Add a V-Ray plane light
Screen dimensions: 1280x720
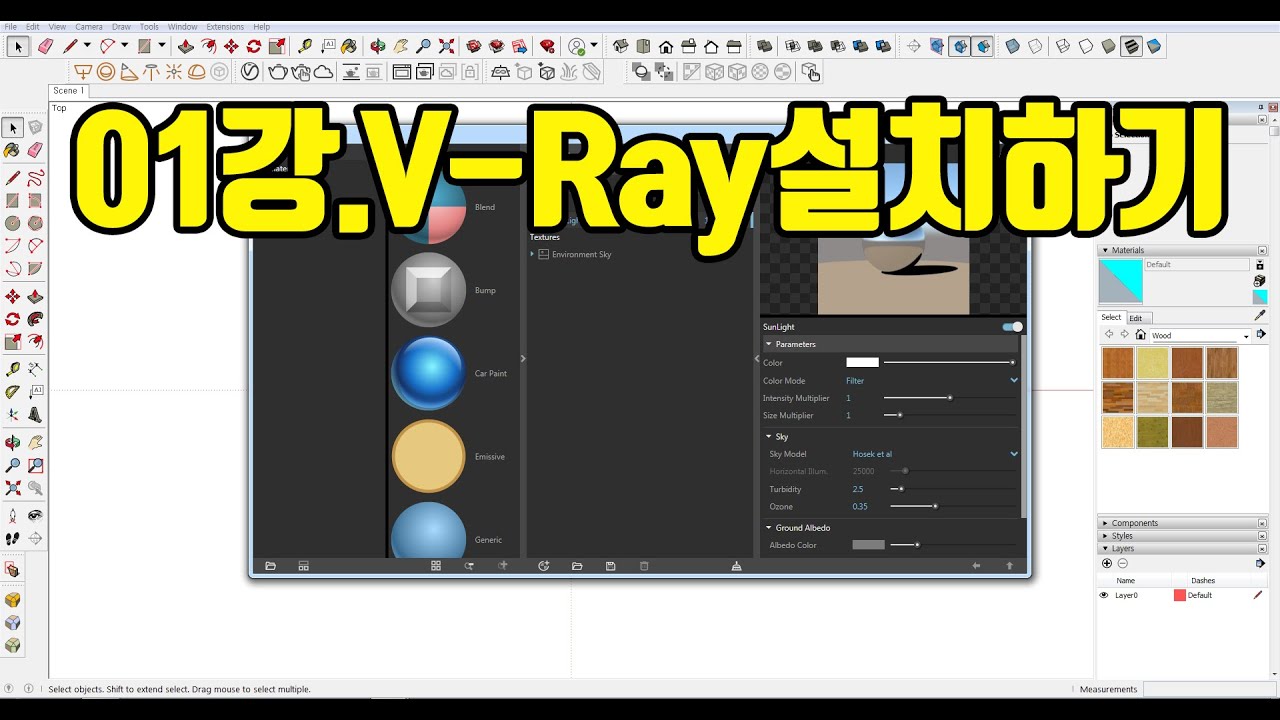click(x=83, y=72)
